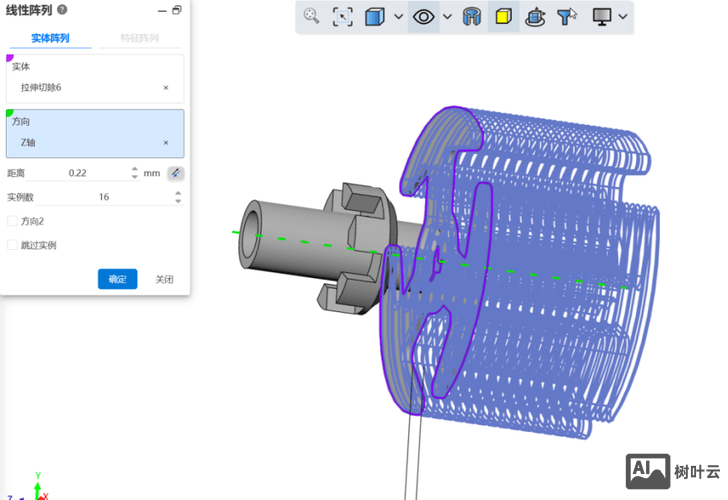Screen dimensions: 728x500
Task: Check the 跳过实例 checkbox
Action: point(12,245)
